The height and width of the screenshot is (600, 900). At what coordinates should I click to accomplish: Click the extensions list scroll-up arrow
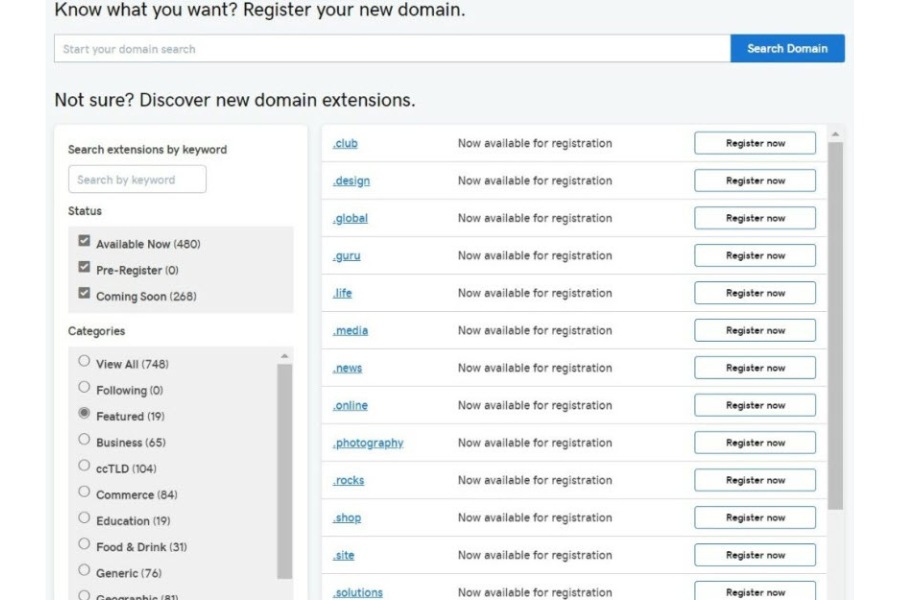pos(836,134)
